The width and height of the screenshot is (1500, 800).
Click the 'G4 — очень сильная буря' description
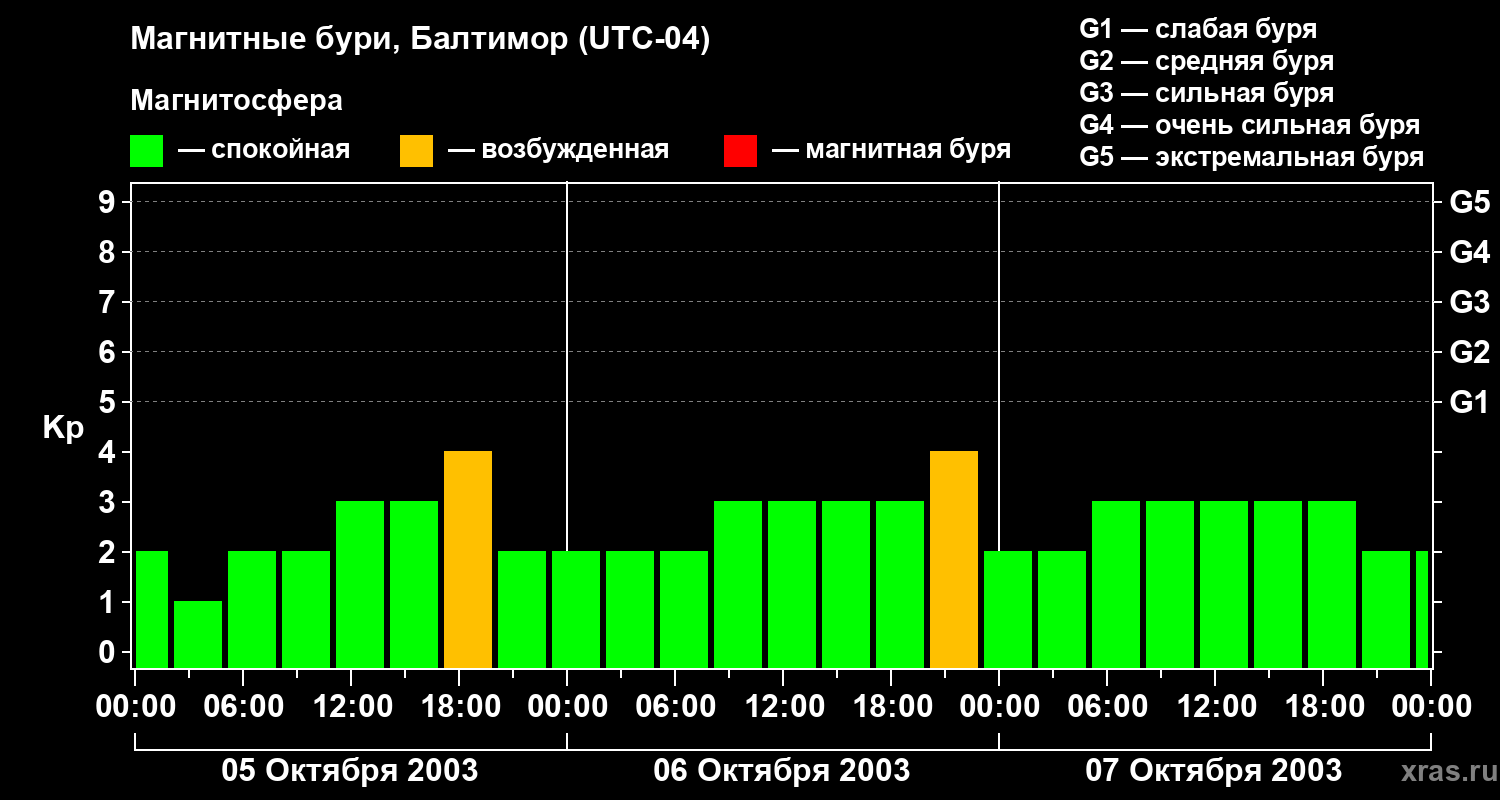1250,125
